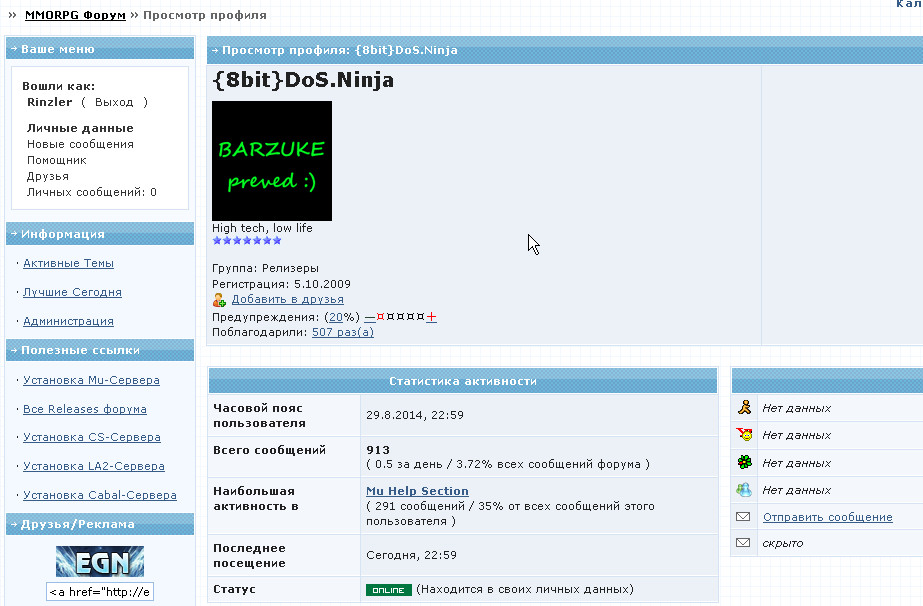Viewport: 923px width, 606px height.
Task: Click the High tech, low life title
Action: coord(262,228)
